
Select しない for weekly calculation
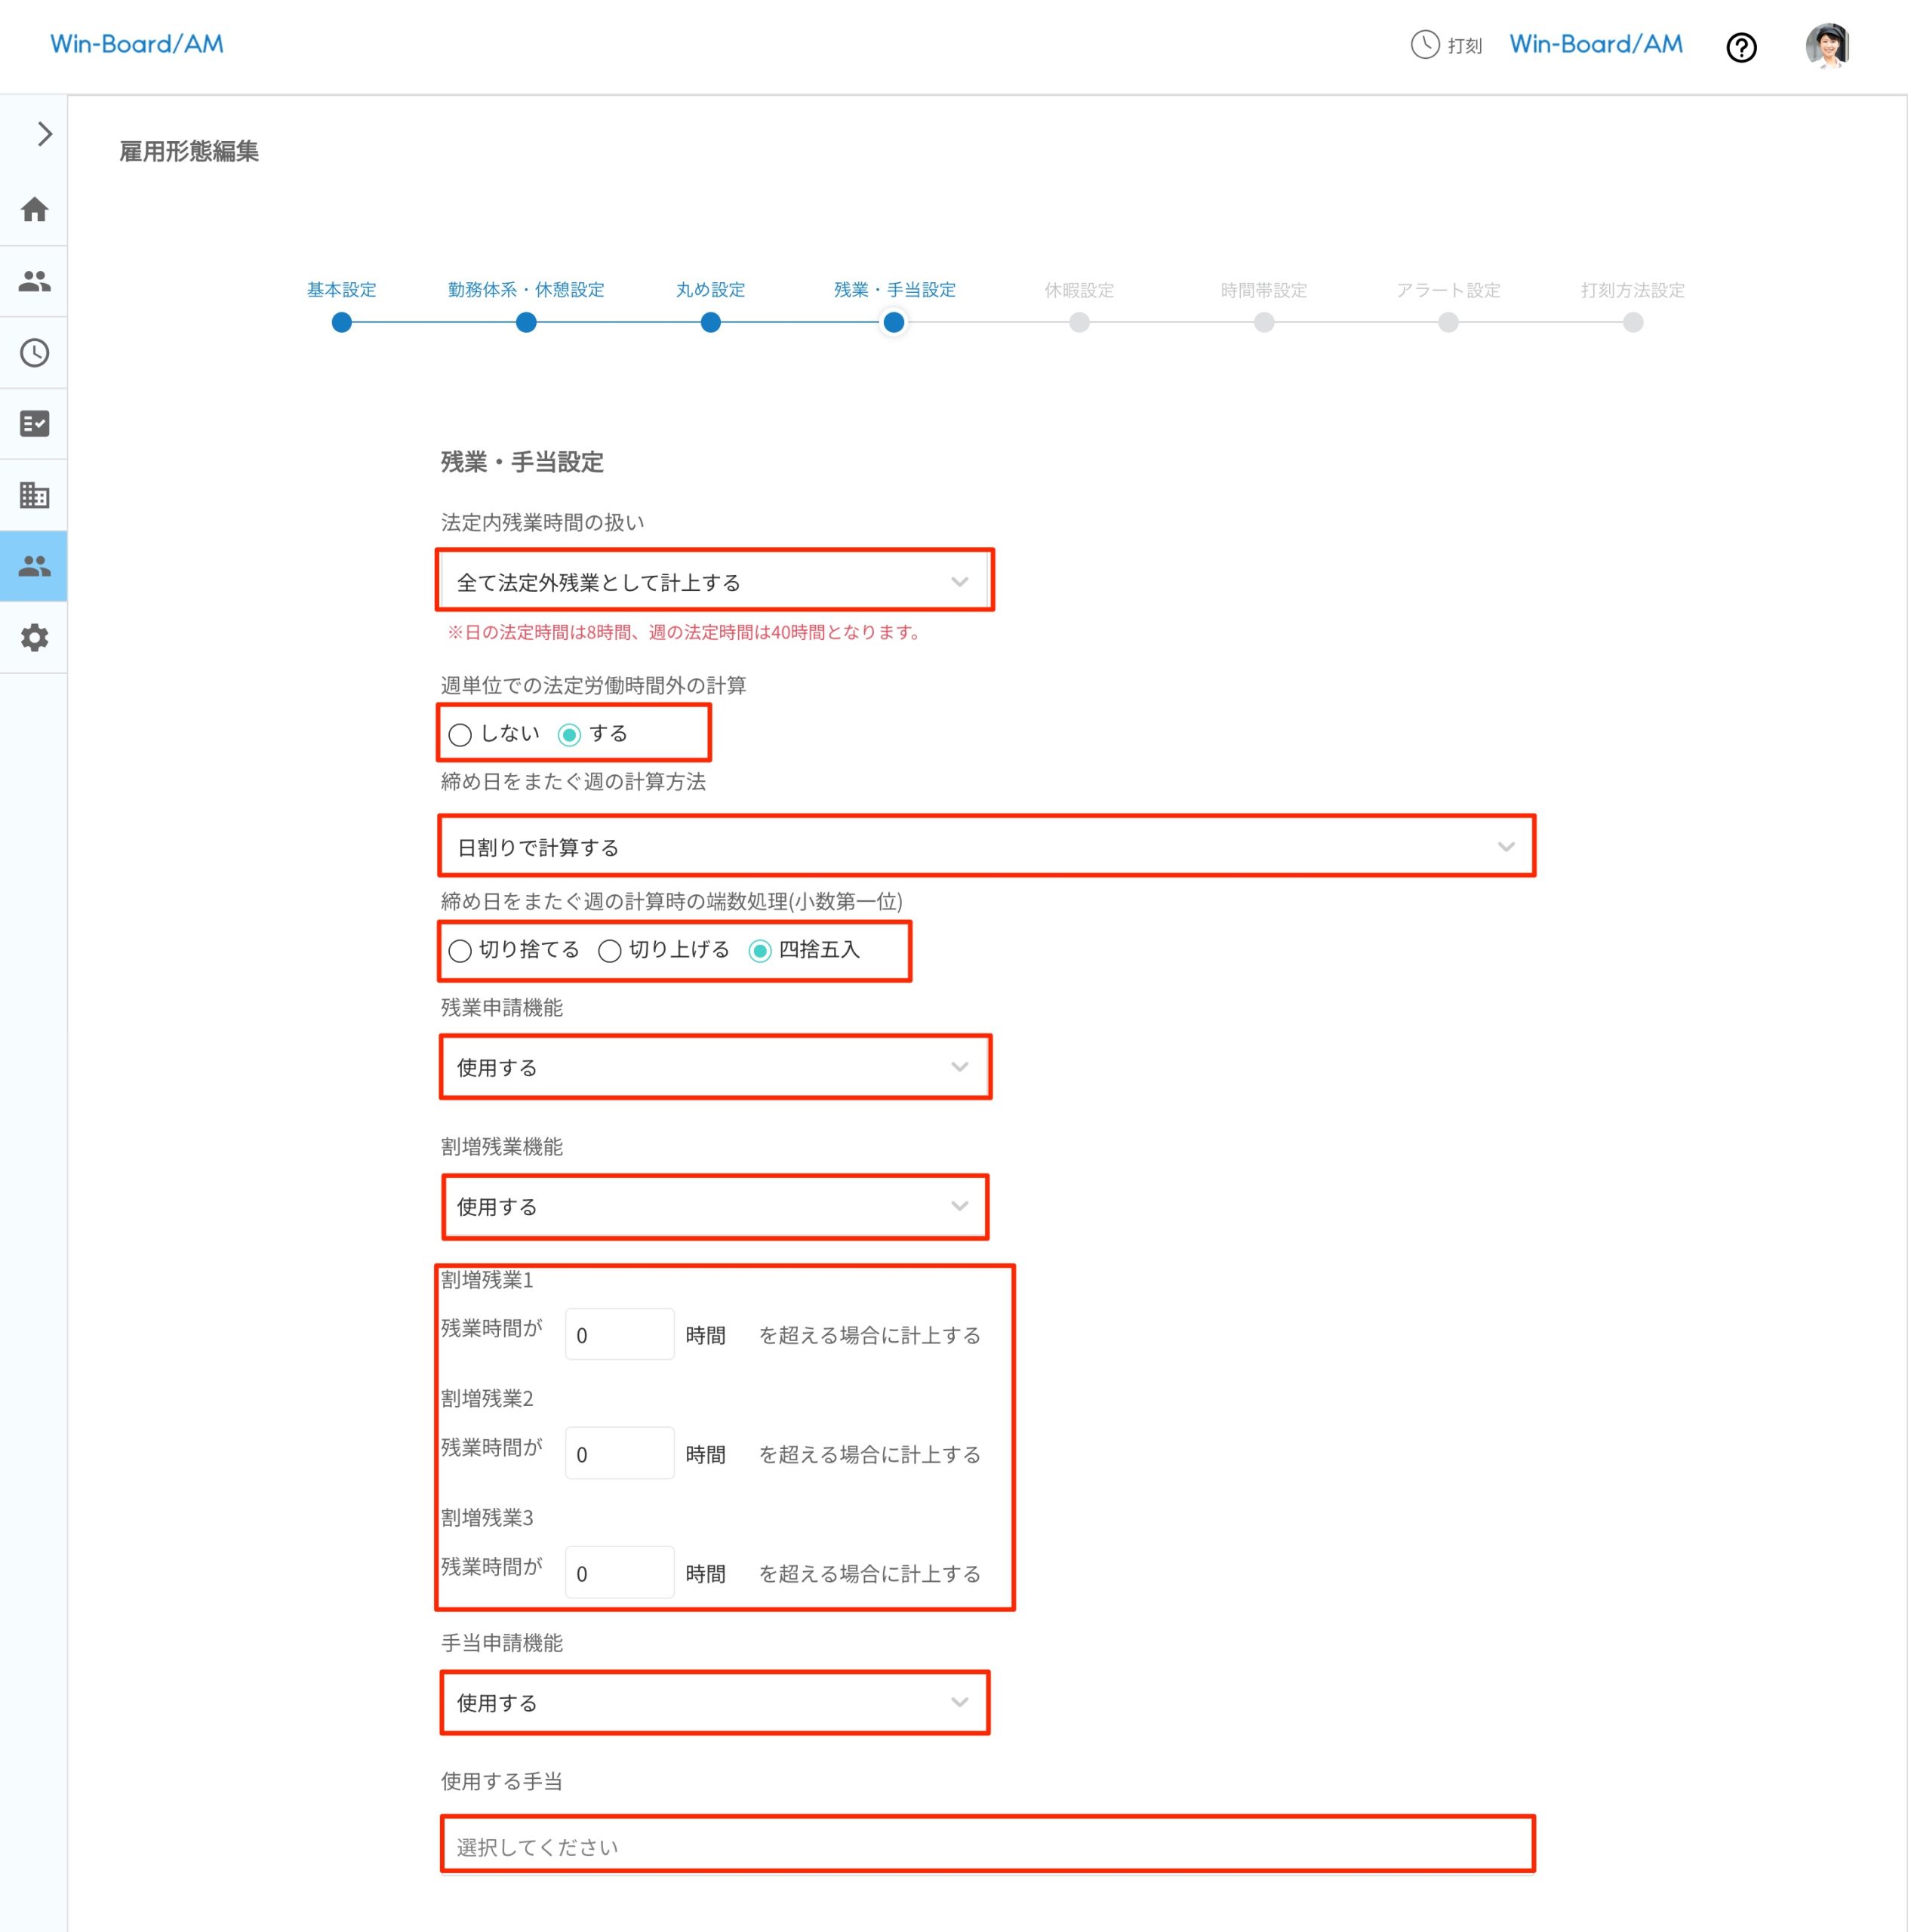(x=460, y=735)
